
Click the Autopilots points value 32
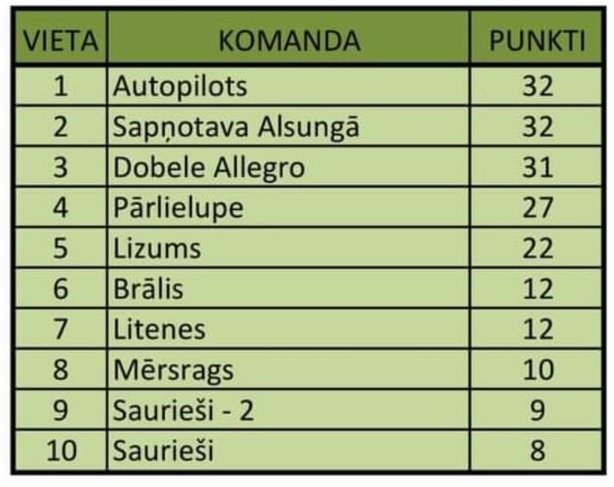coord(536,86)
